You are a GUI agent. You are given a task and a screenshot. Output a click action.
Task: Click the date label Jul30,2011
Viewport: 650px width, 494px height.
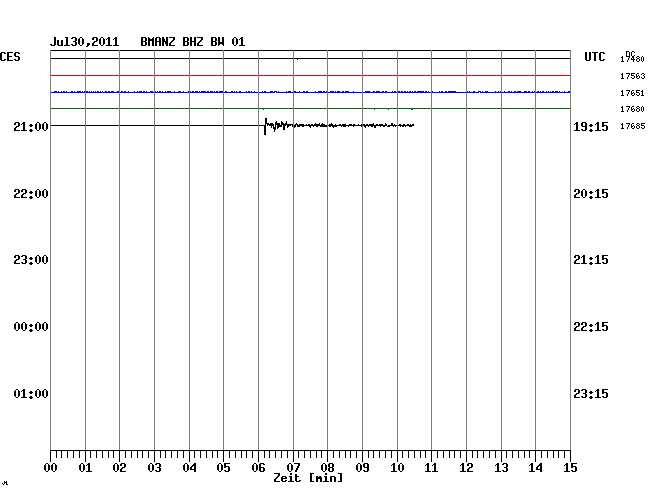(85, 42)
